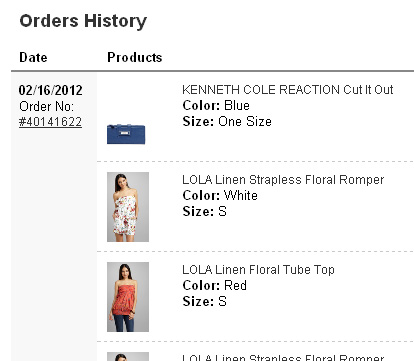Click 'Size: S' under the tube top

point(205,301)
